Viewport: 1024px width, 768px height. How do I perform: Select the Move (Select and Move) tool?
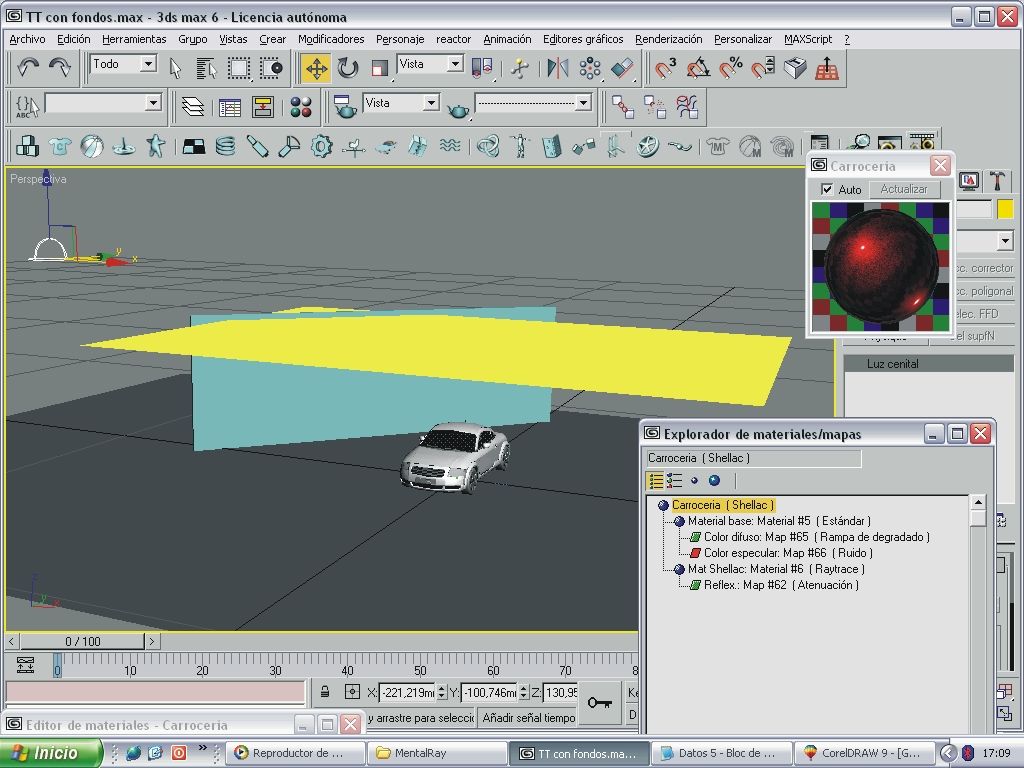pos(316,68)
